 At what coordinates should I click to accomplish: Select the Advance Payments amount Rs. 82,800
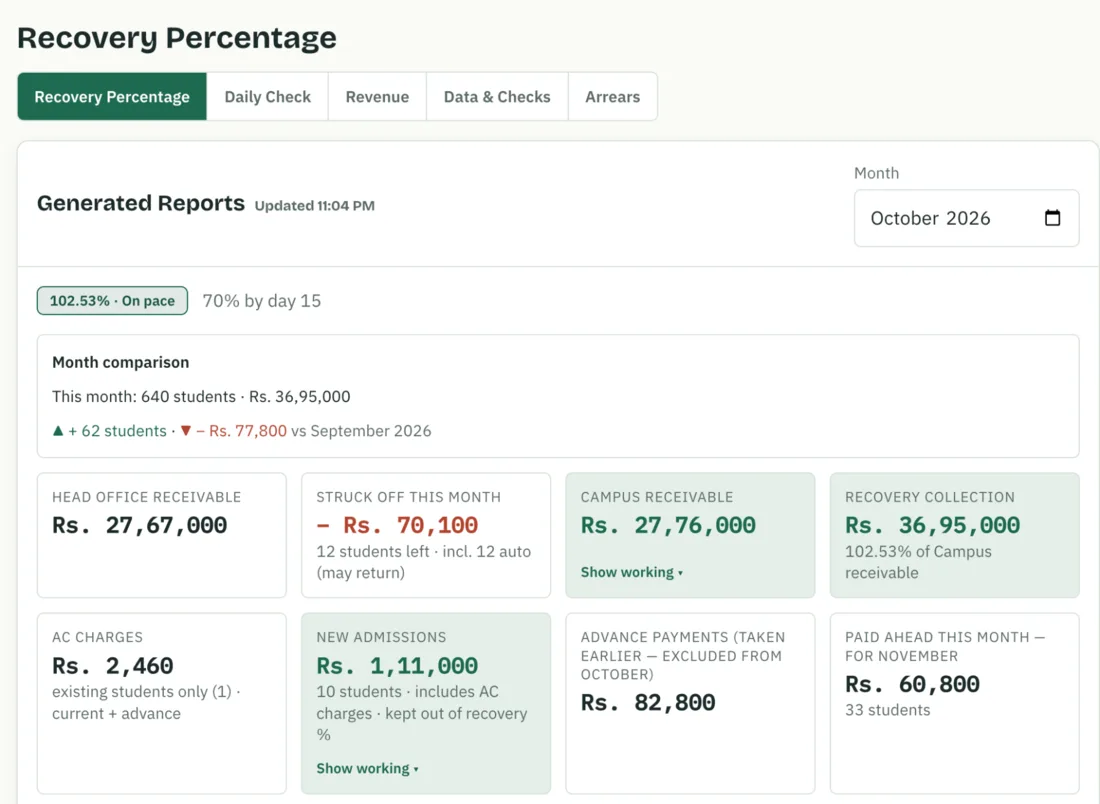[648, 703]
